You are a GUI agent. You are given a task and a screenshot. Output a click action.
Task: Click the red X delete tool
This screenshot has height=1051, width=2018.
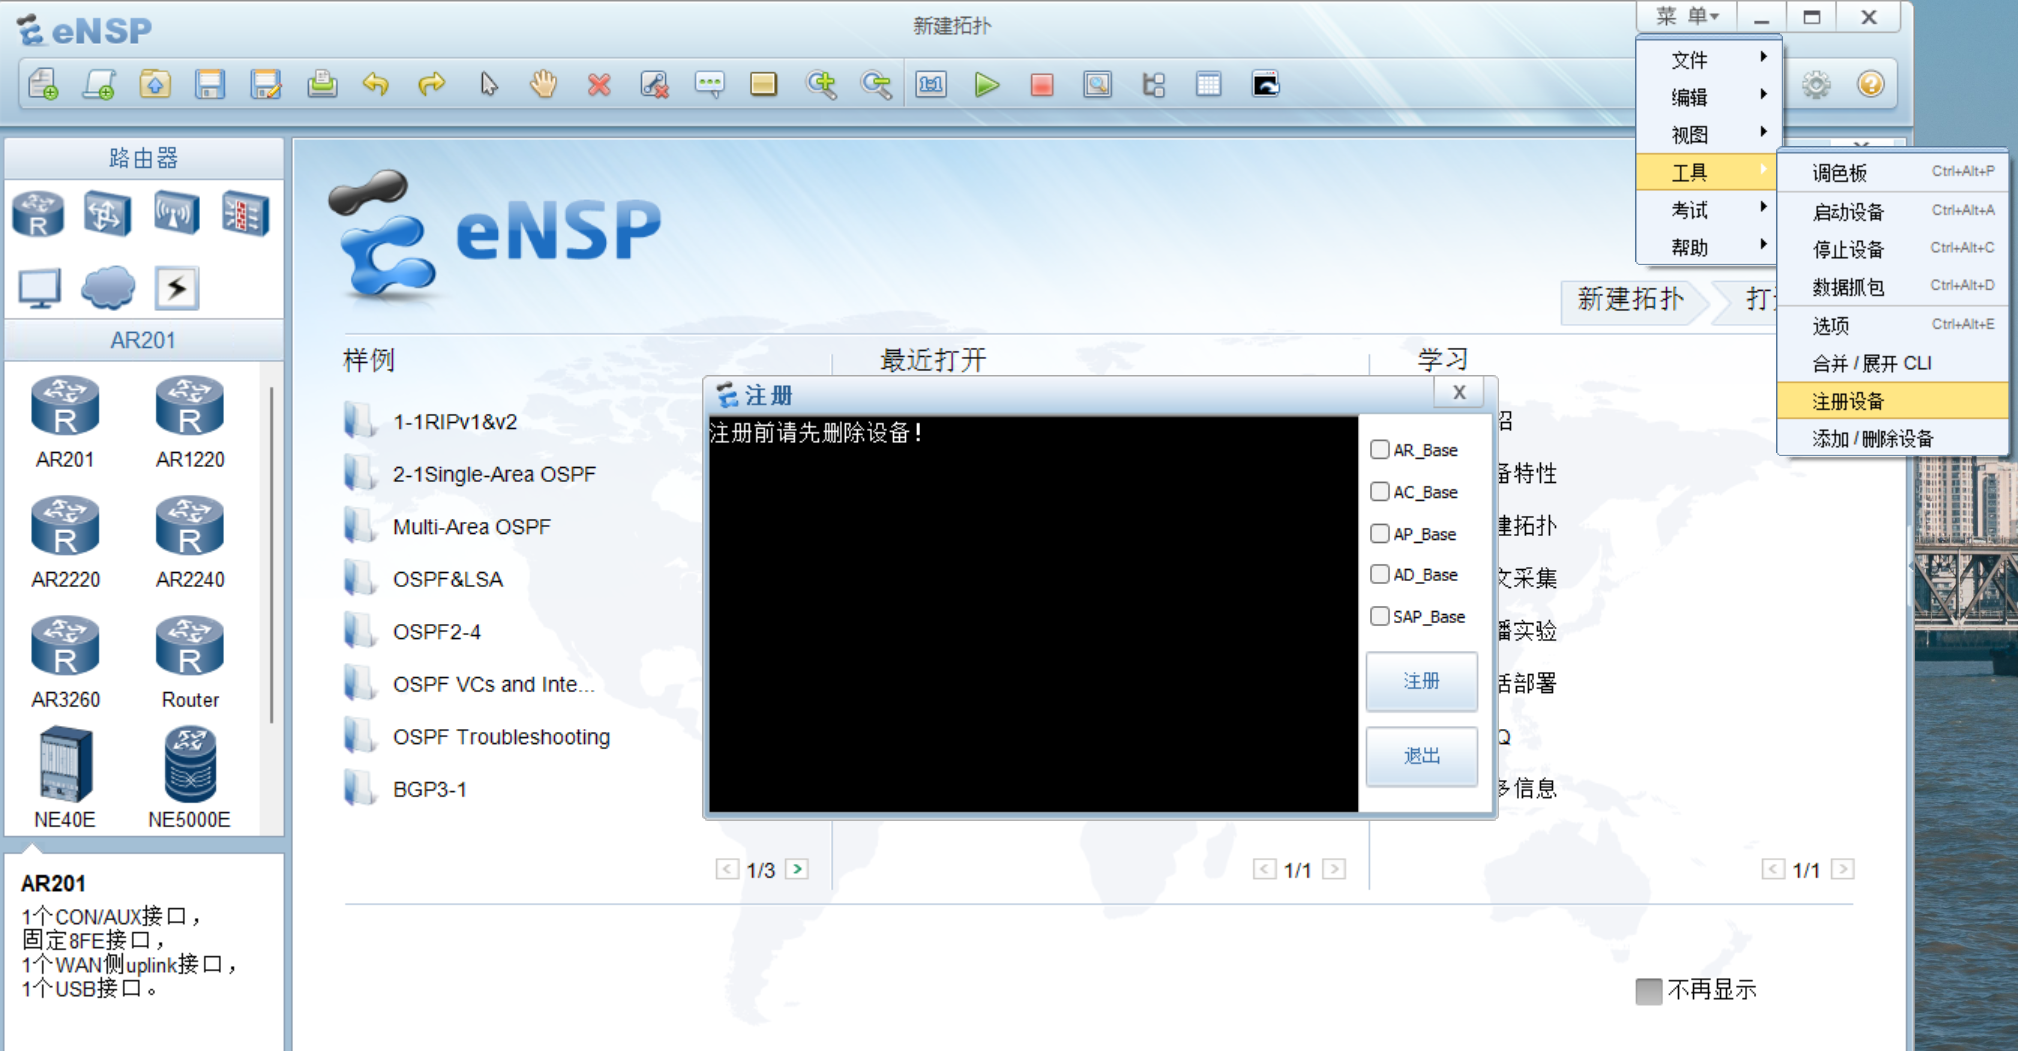click(x=599, y=85)
